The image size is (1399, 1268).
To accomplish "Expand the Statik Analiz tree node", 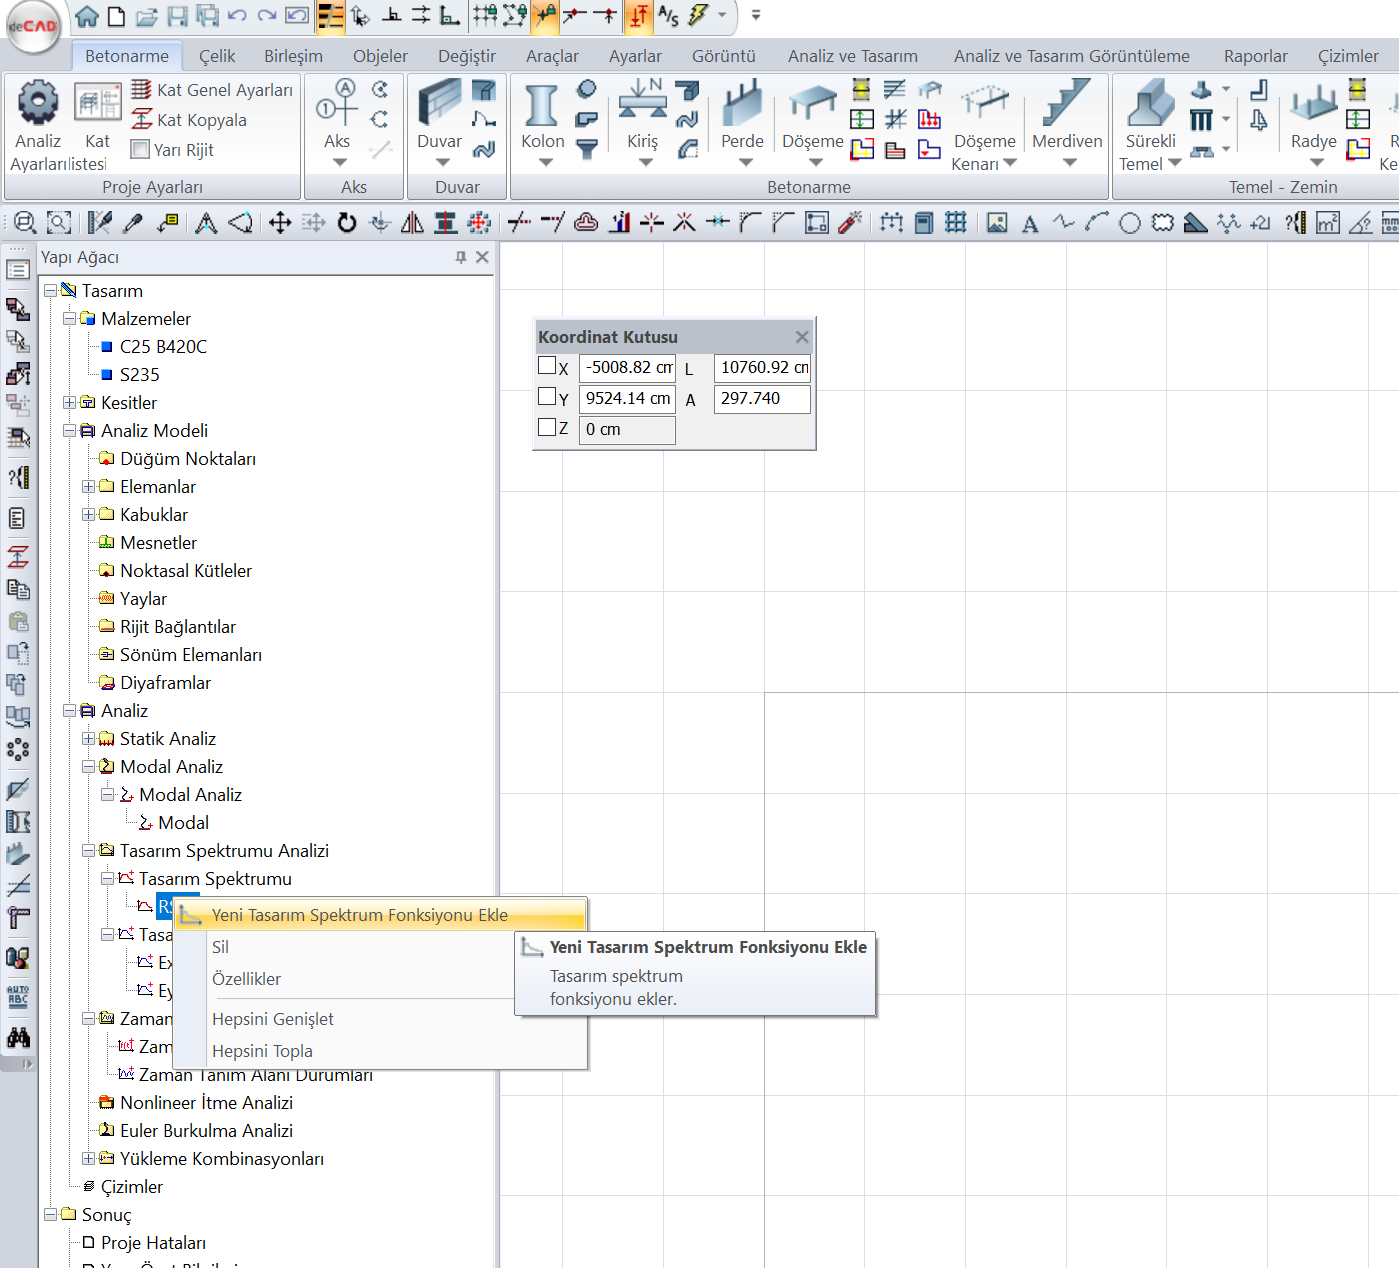I will tap(88, 739).
